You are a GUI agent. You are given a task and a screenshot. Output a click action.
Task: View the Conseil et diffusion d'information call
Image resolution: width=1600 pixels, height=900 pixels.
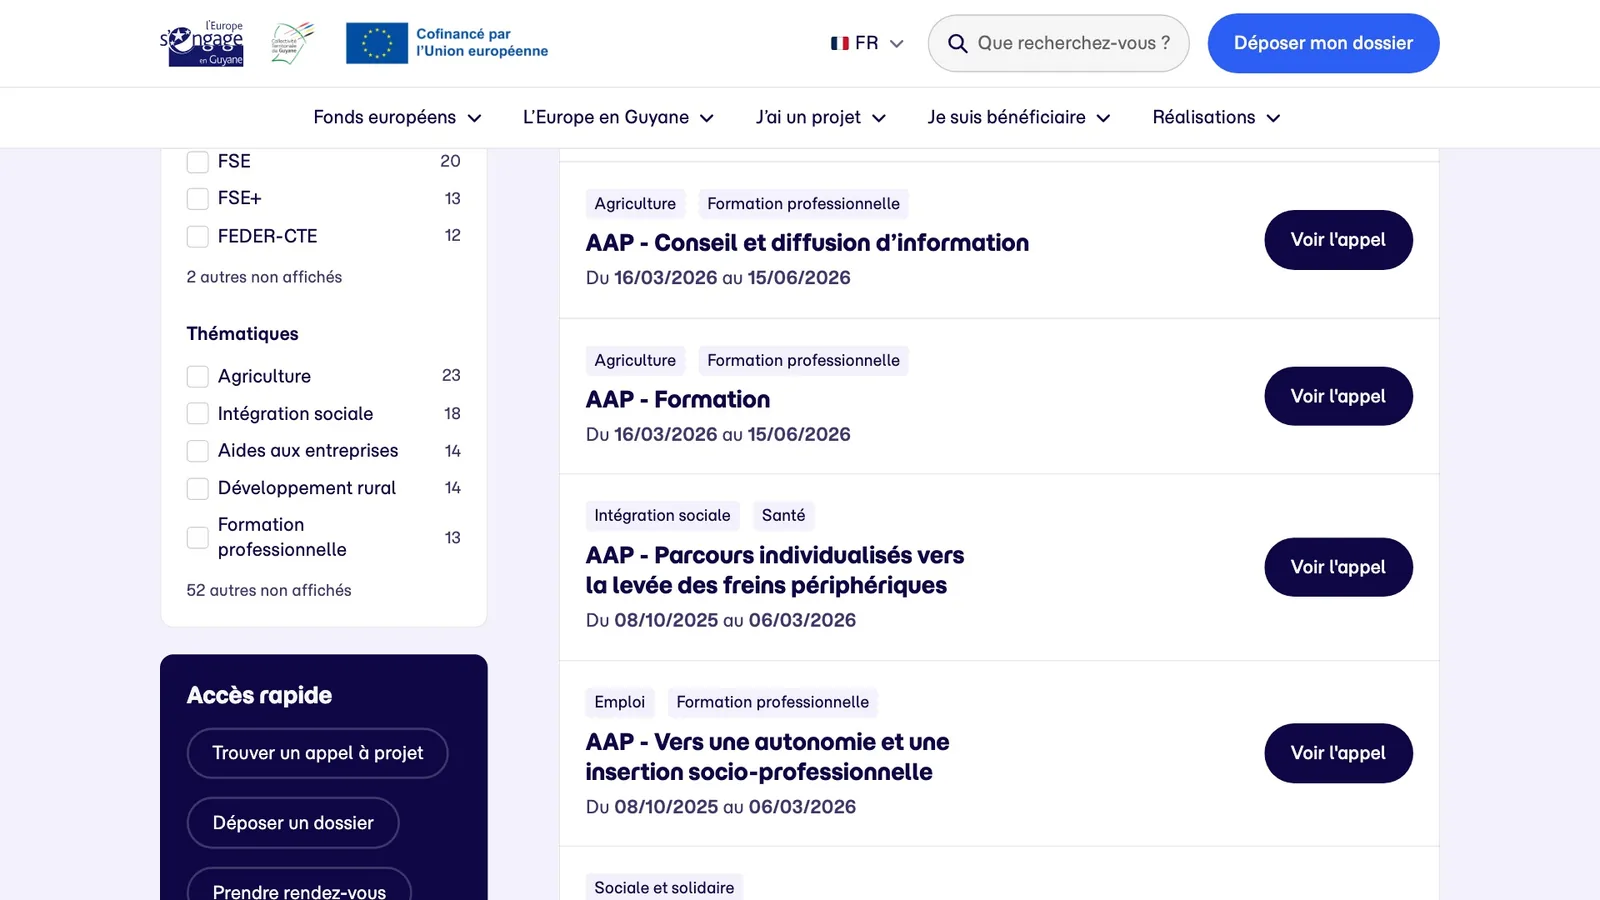1338,240
